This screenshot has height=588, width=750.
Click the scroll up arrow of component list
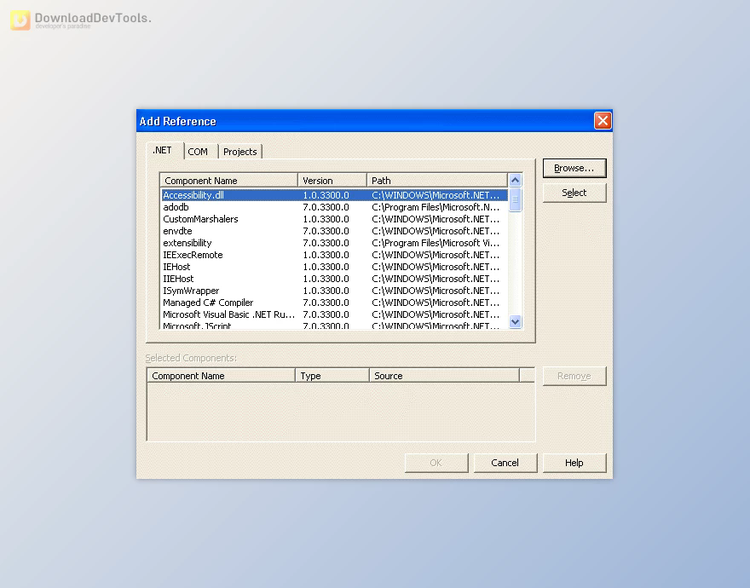pos(515,180)
